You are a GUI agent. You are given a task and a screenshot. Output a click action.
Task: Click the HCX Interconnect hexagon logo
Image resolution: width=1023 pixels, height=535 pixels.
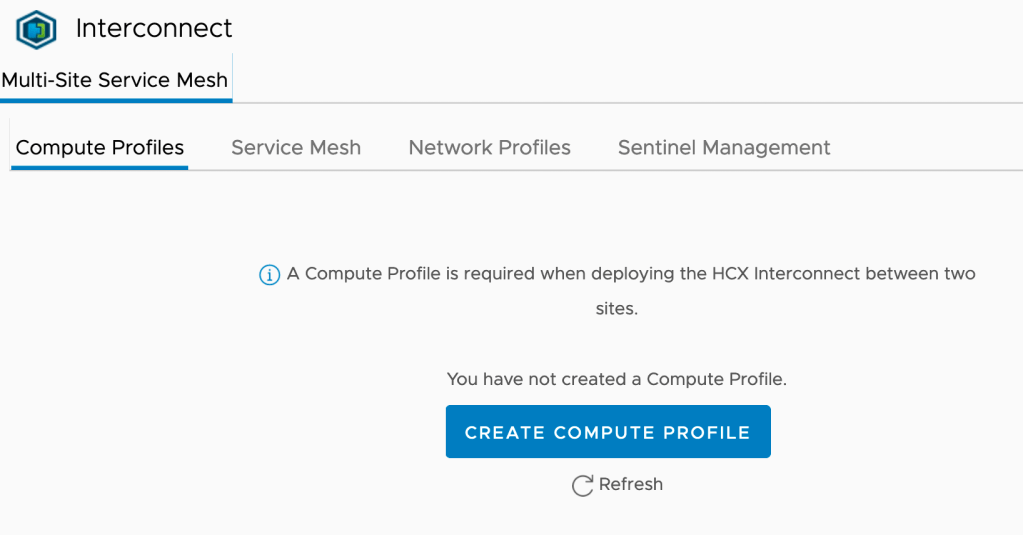[x=36, y=29]
